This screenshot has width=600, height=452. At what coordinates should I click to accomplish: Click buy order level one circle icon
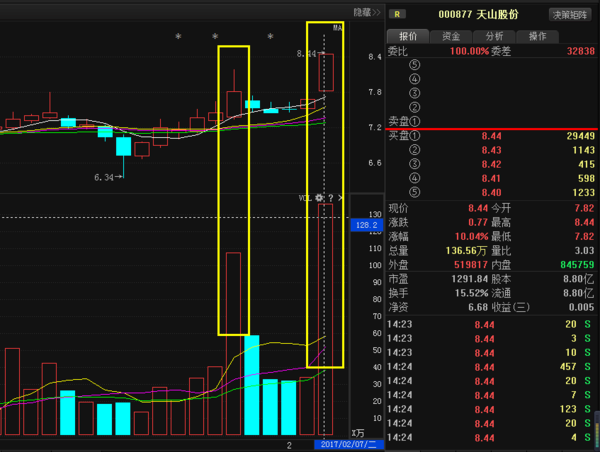(414, 135)
